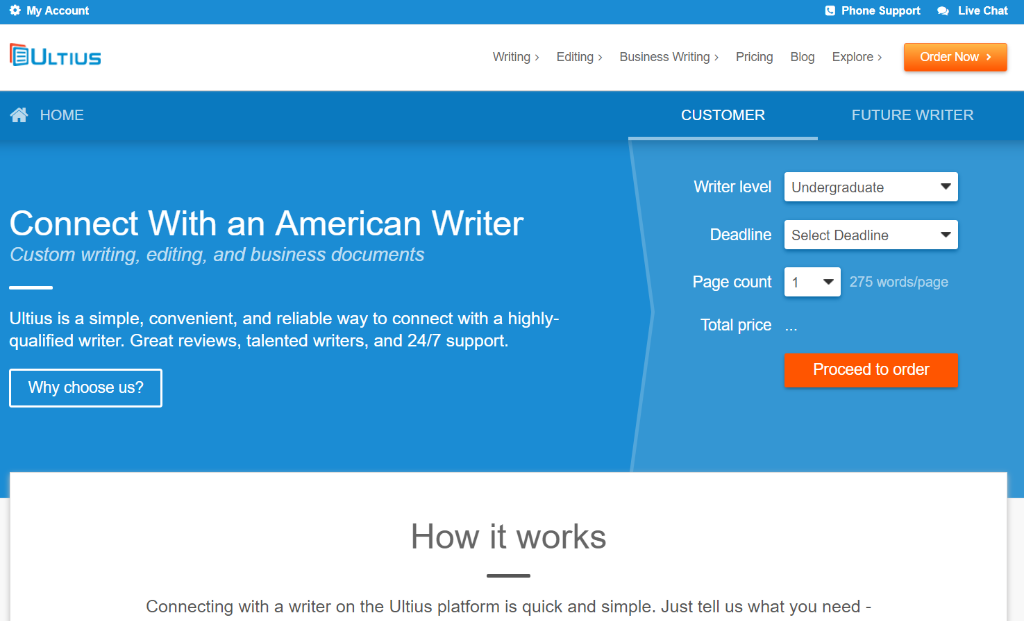
Task: Select the Customer tab
Action: coord(722,115)
